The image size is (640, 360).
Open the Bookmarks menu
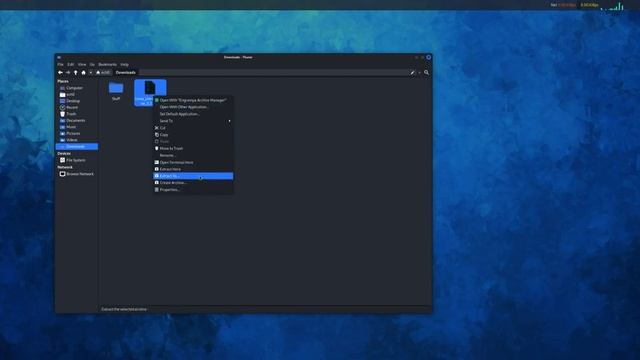tap(107, 64)
